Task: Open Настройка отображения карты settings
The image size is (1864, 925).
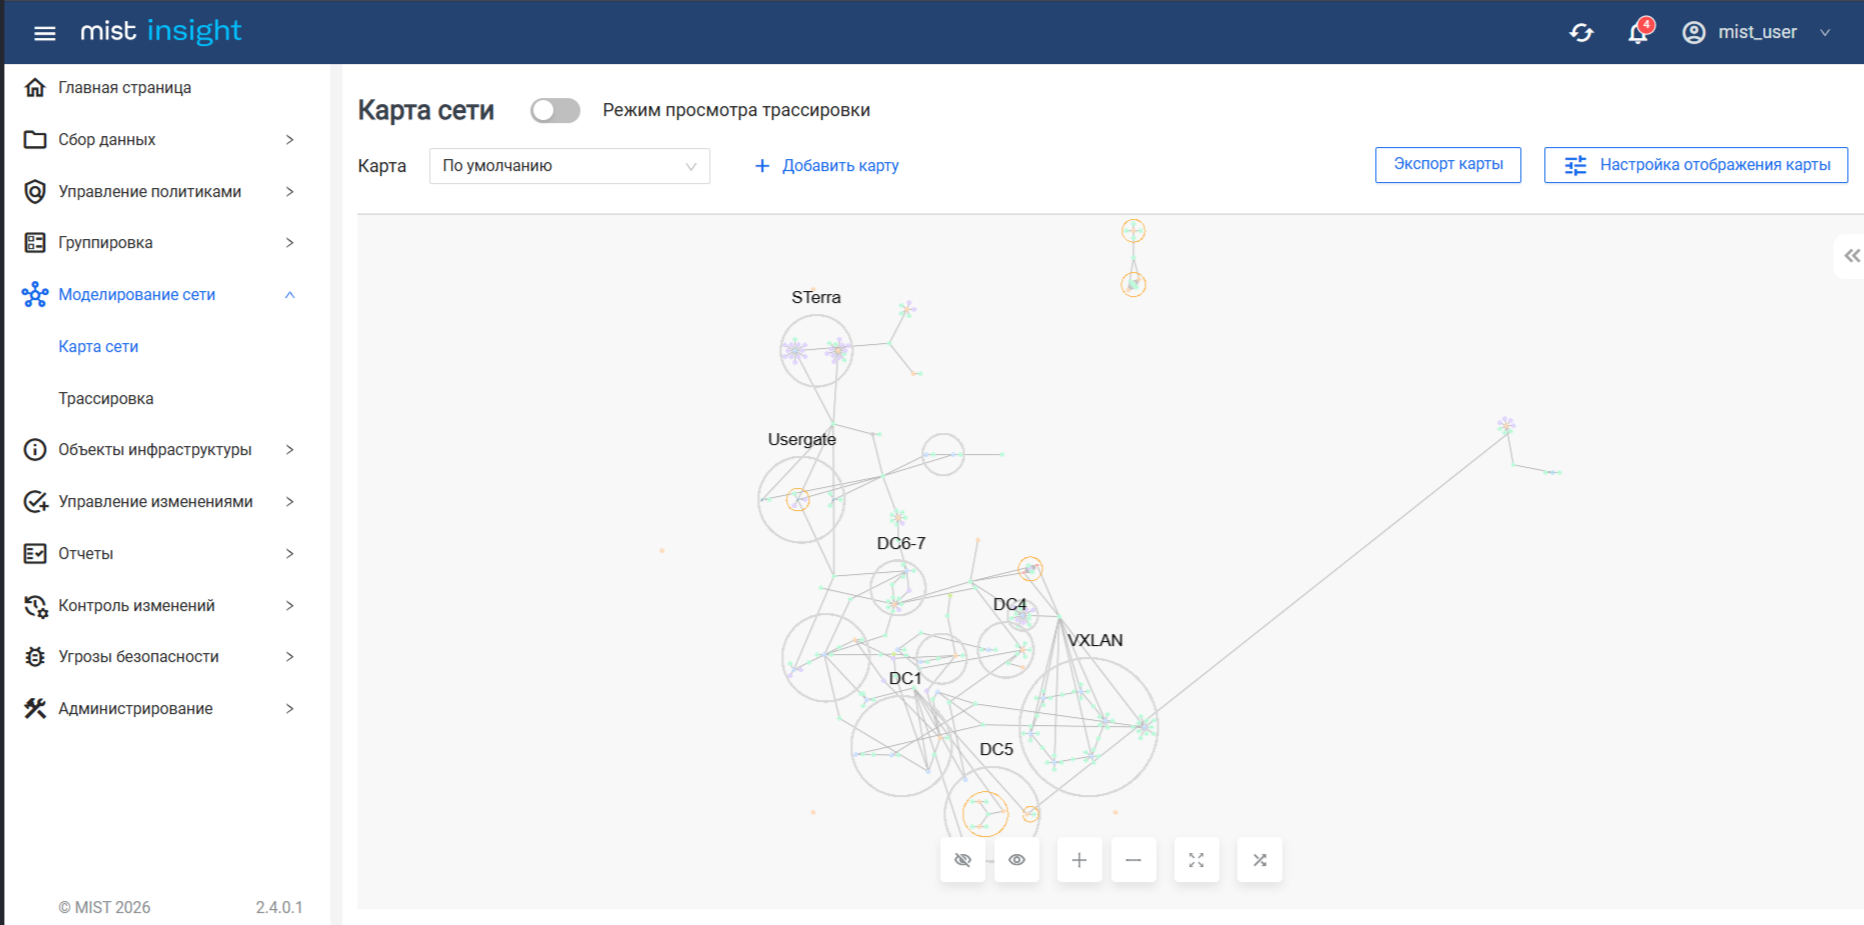Action: [1695, 165]
